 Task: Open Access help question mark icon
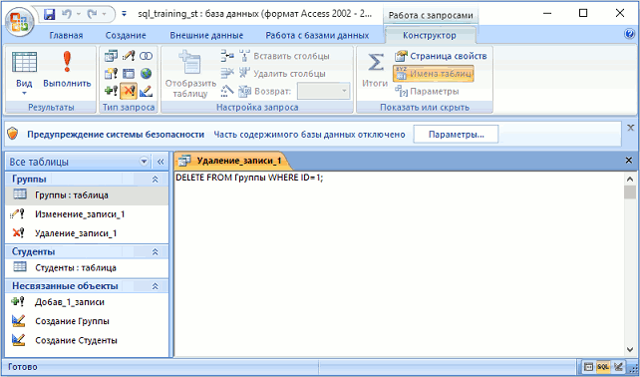[629, 34]
